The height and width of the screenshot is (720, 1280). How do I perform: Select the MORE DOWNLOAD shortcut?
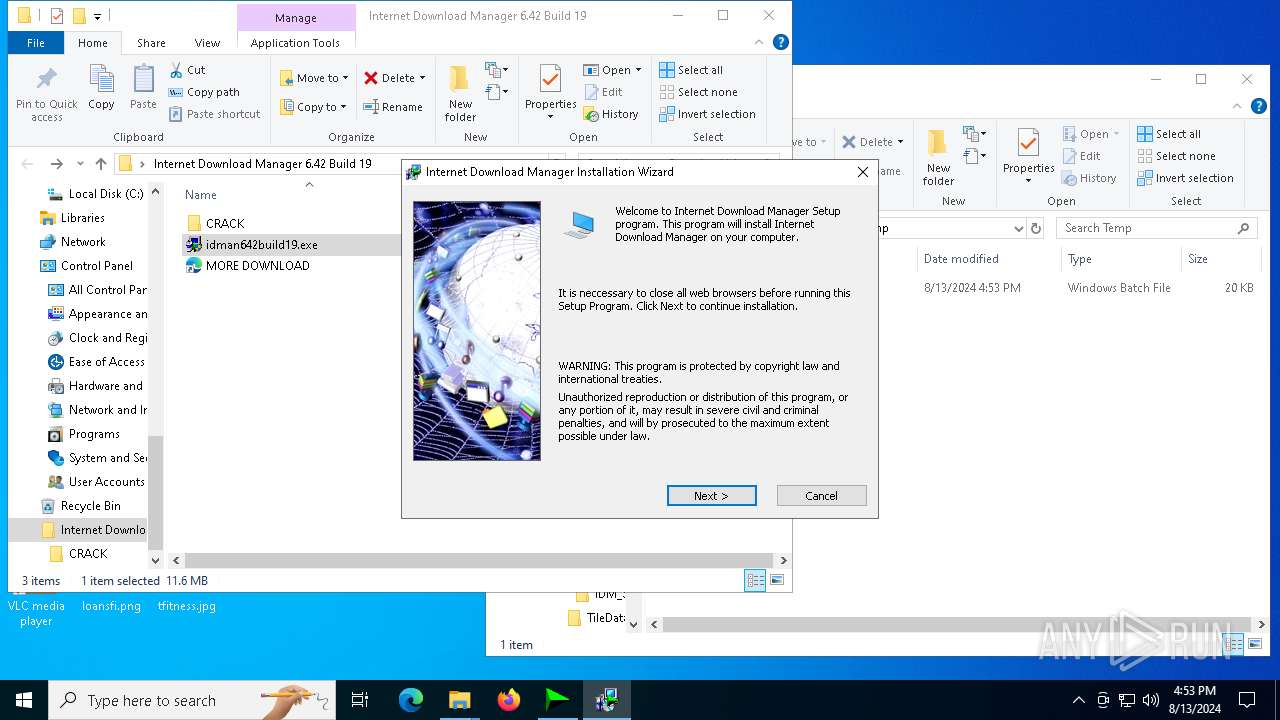247,265
